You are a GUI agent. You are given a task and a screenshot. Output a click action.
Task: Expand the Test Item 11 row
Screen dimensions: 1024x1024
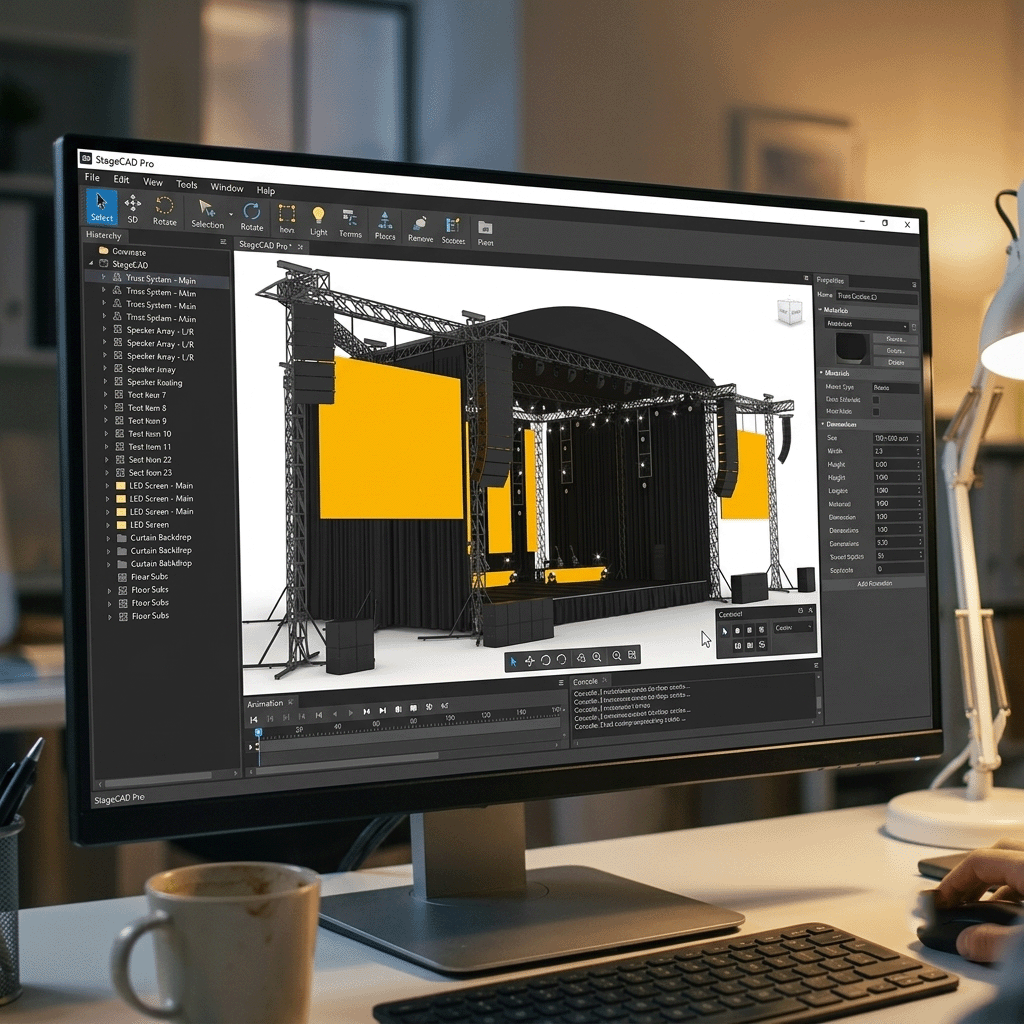(x=106, y=447)
